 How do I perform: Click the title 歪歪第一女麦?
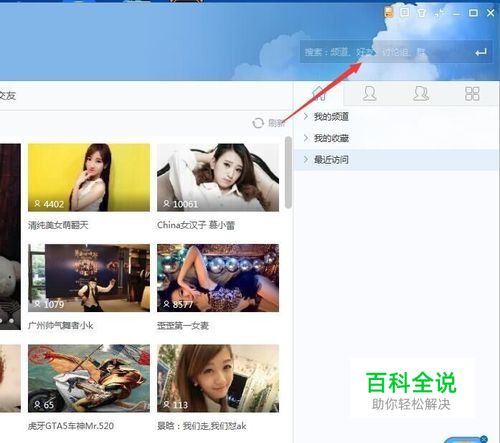coord(183,326)
